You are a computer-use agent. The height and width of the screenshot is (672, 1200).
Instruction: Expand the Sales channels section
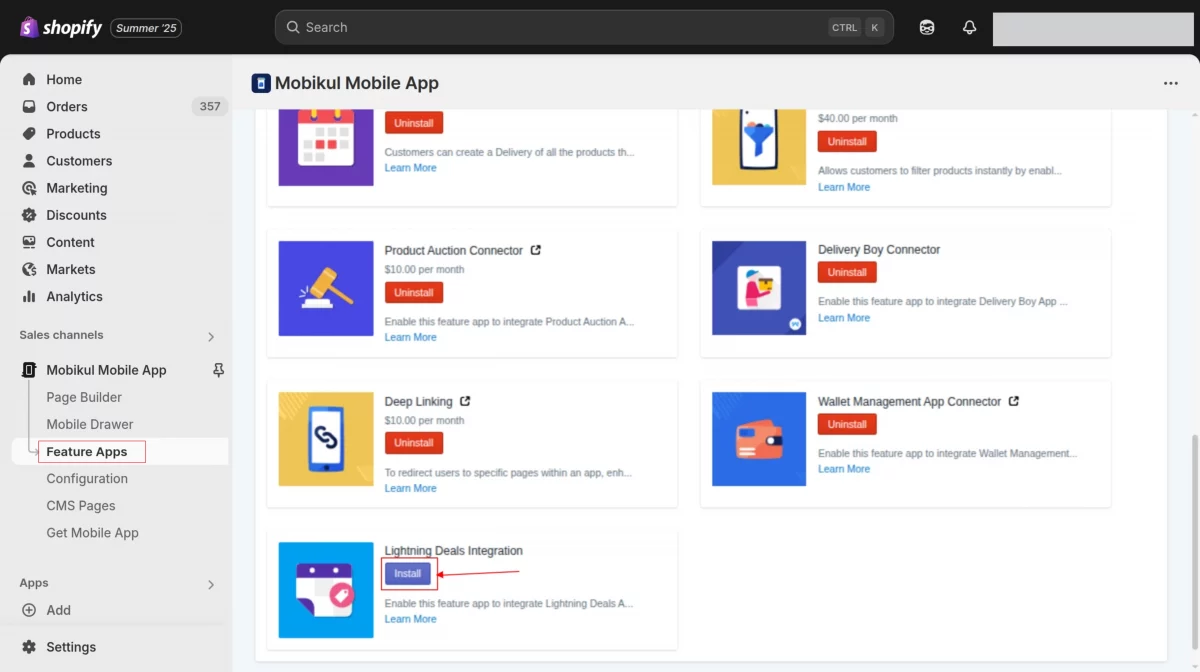click(210, 336)
